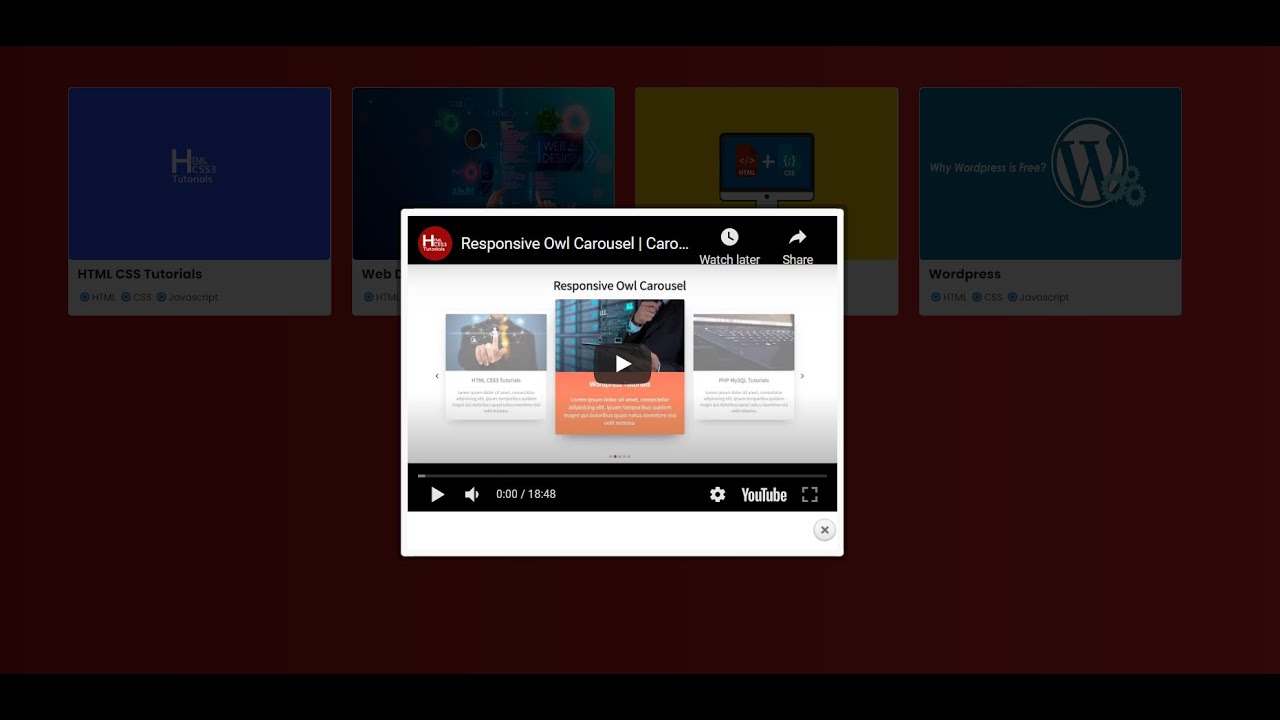This screenshot has height=720, width=1280.
Task: Open the HTML CSS Tutorials card thumbnail
Action: 199,174
